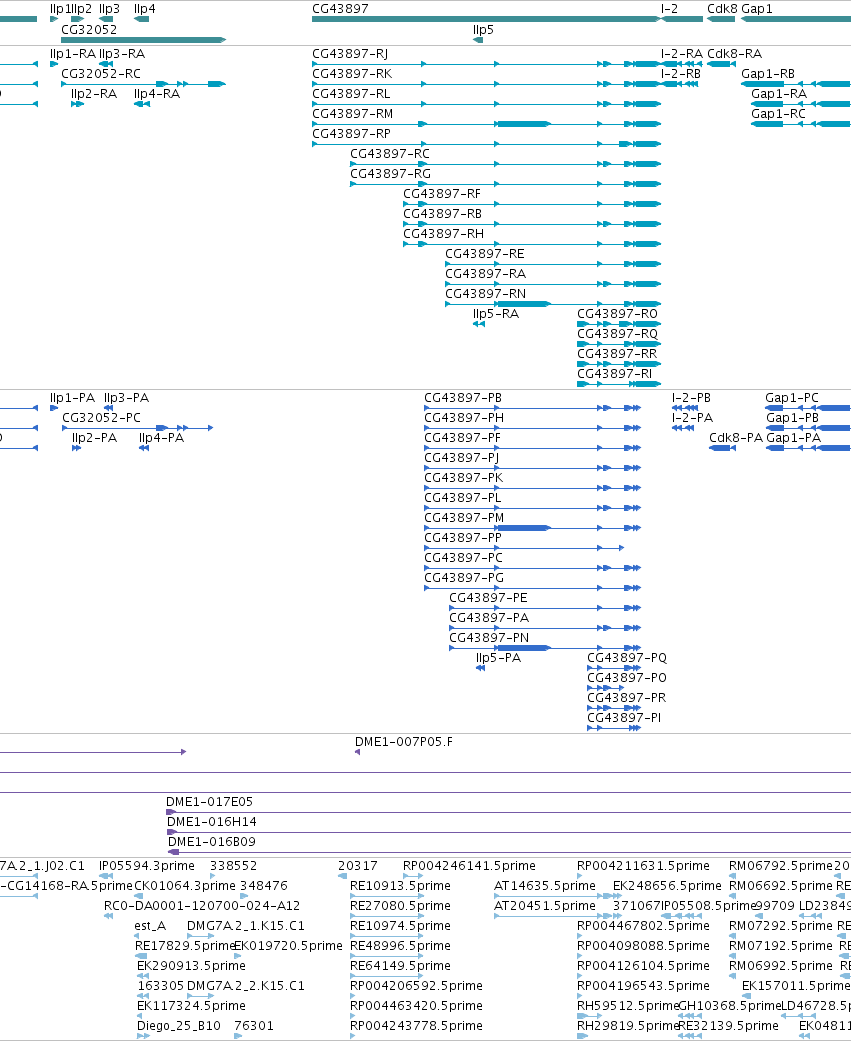The image size is (851, 1041).
Task: Click the Gap1-RB transcript label
Action: coord(768,74)
